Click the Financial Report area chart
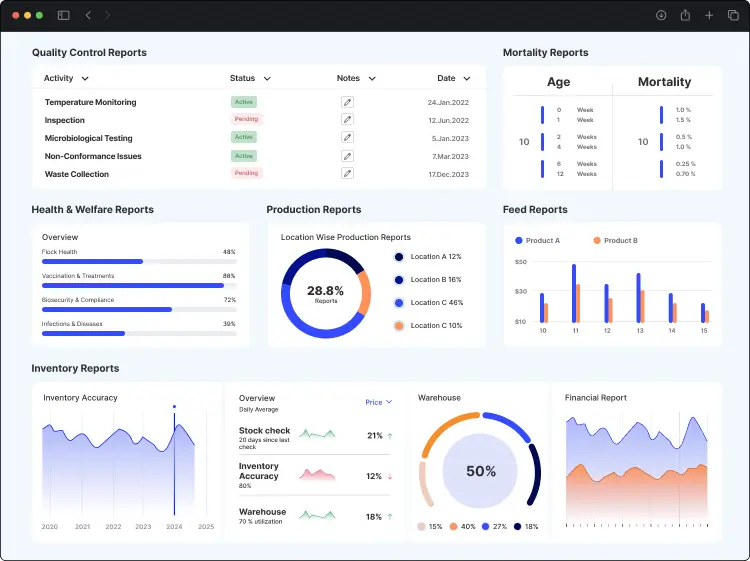The height and width of the screenshot is (561, 750). tap(637, 472)
